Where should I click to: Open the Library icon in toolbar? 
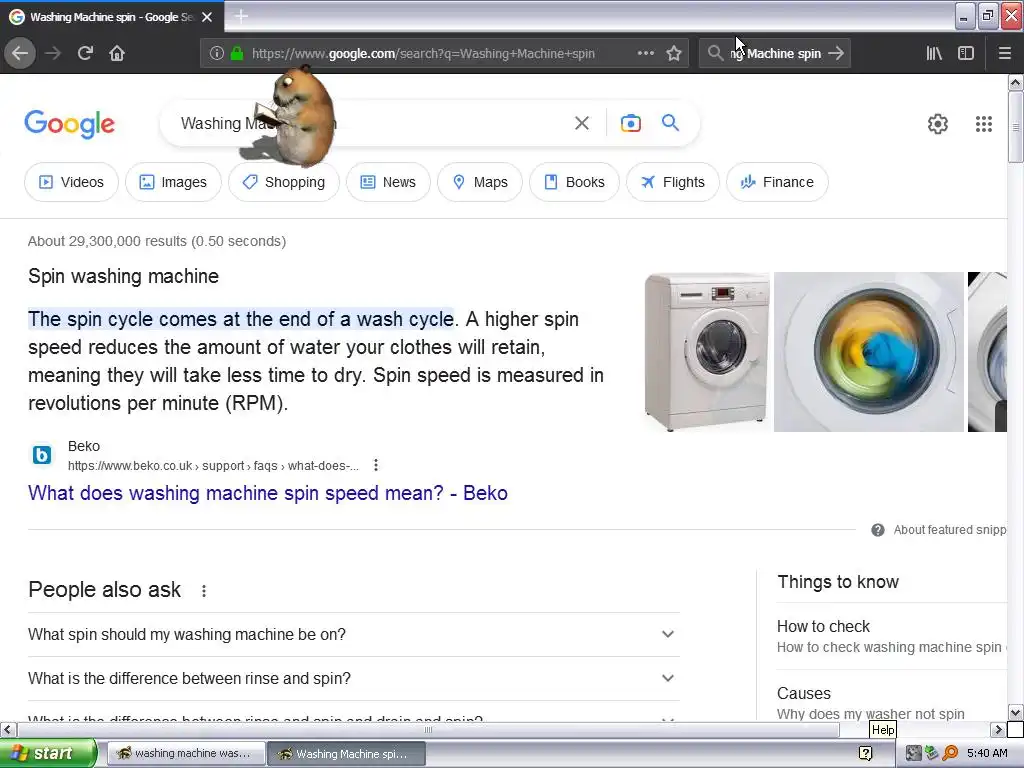934,53
